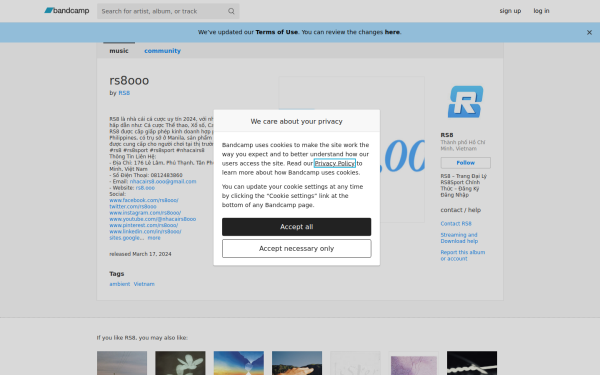Open the sites.google link
Screen dimensions: 600x375
click(125, 238)
